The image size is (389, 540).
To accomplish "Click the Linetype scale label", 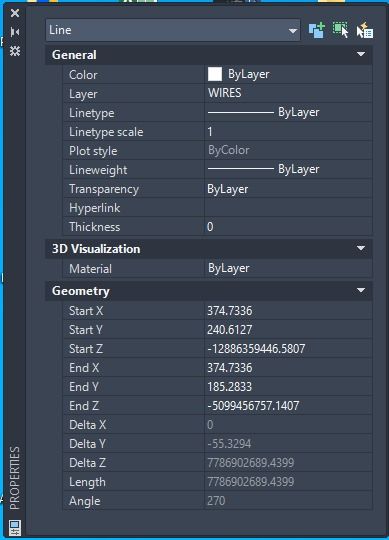I will tap(106, 132).
